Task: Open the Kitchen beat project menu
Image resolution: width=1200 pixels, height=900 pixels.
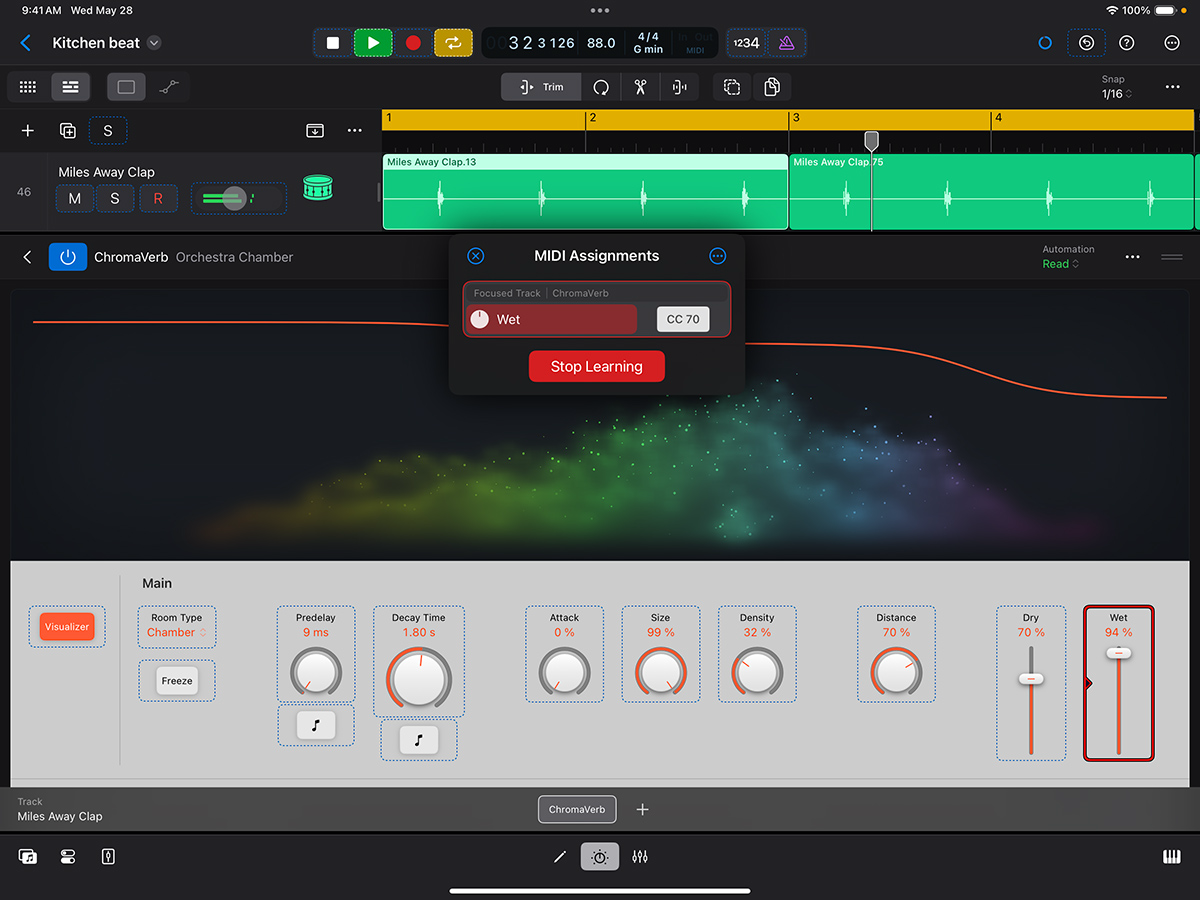Action: [x=154, y=43]
